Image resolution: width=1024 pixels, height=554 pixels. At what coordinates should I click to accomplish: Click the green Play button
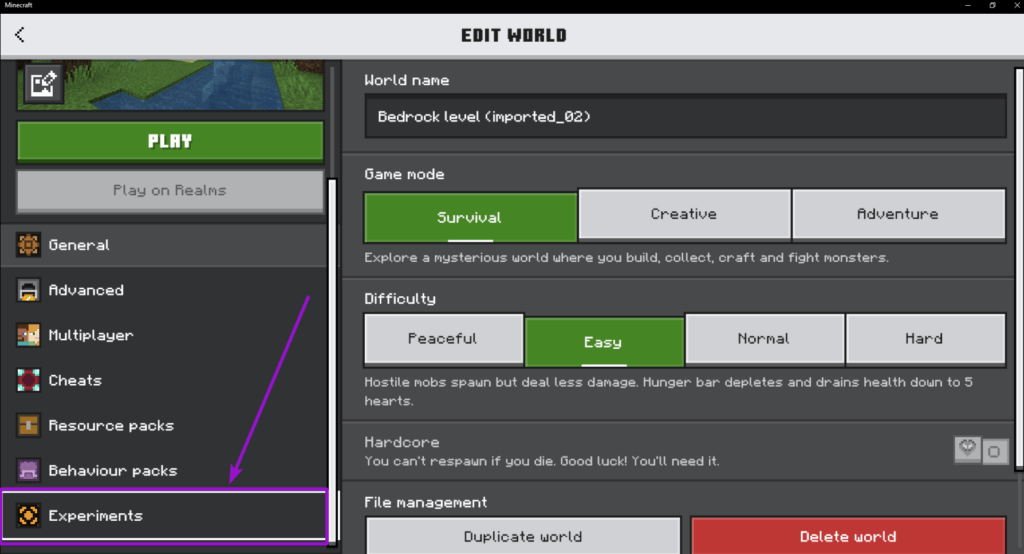click(x=170, y=141)
